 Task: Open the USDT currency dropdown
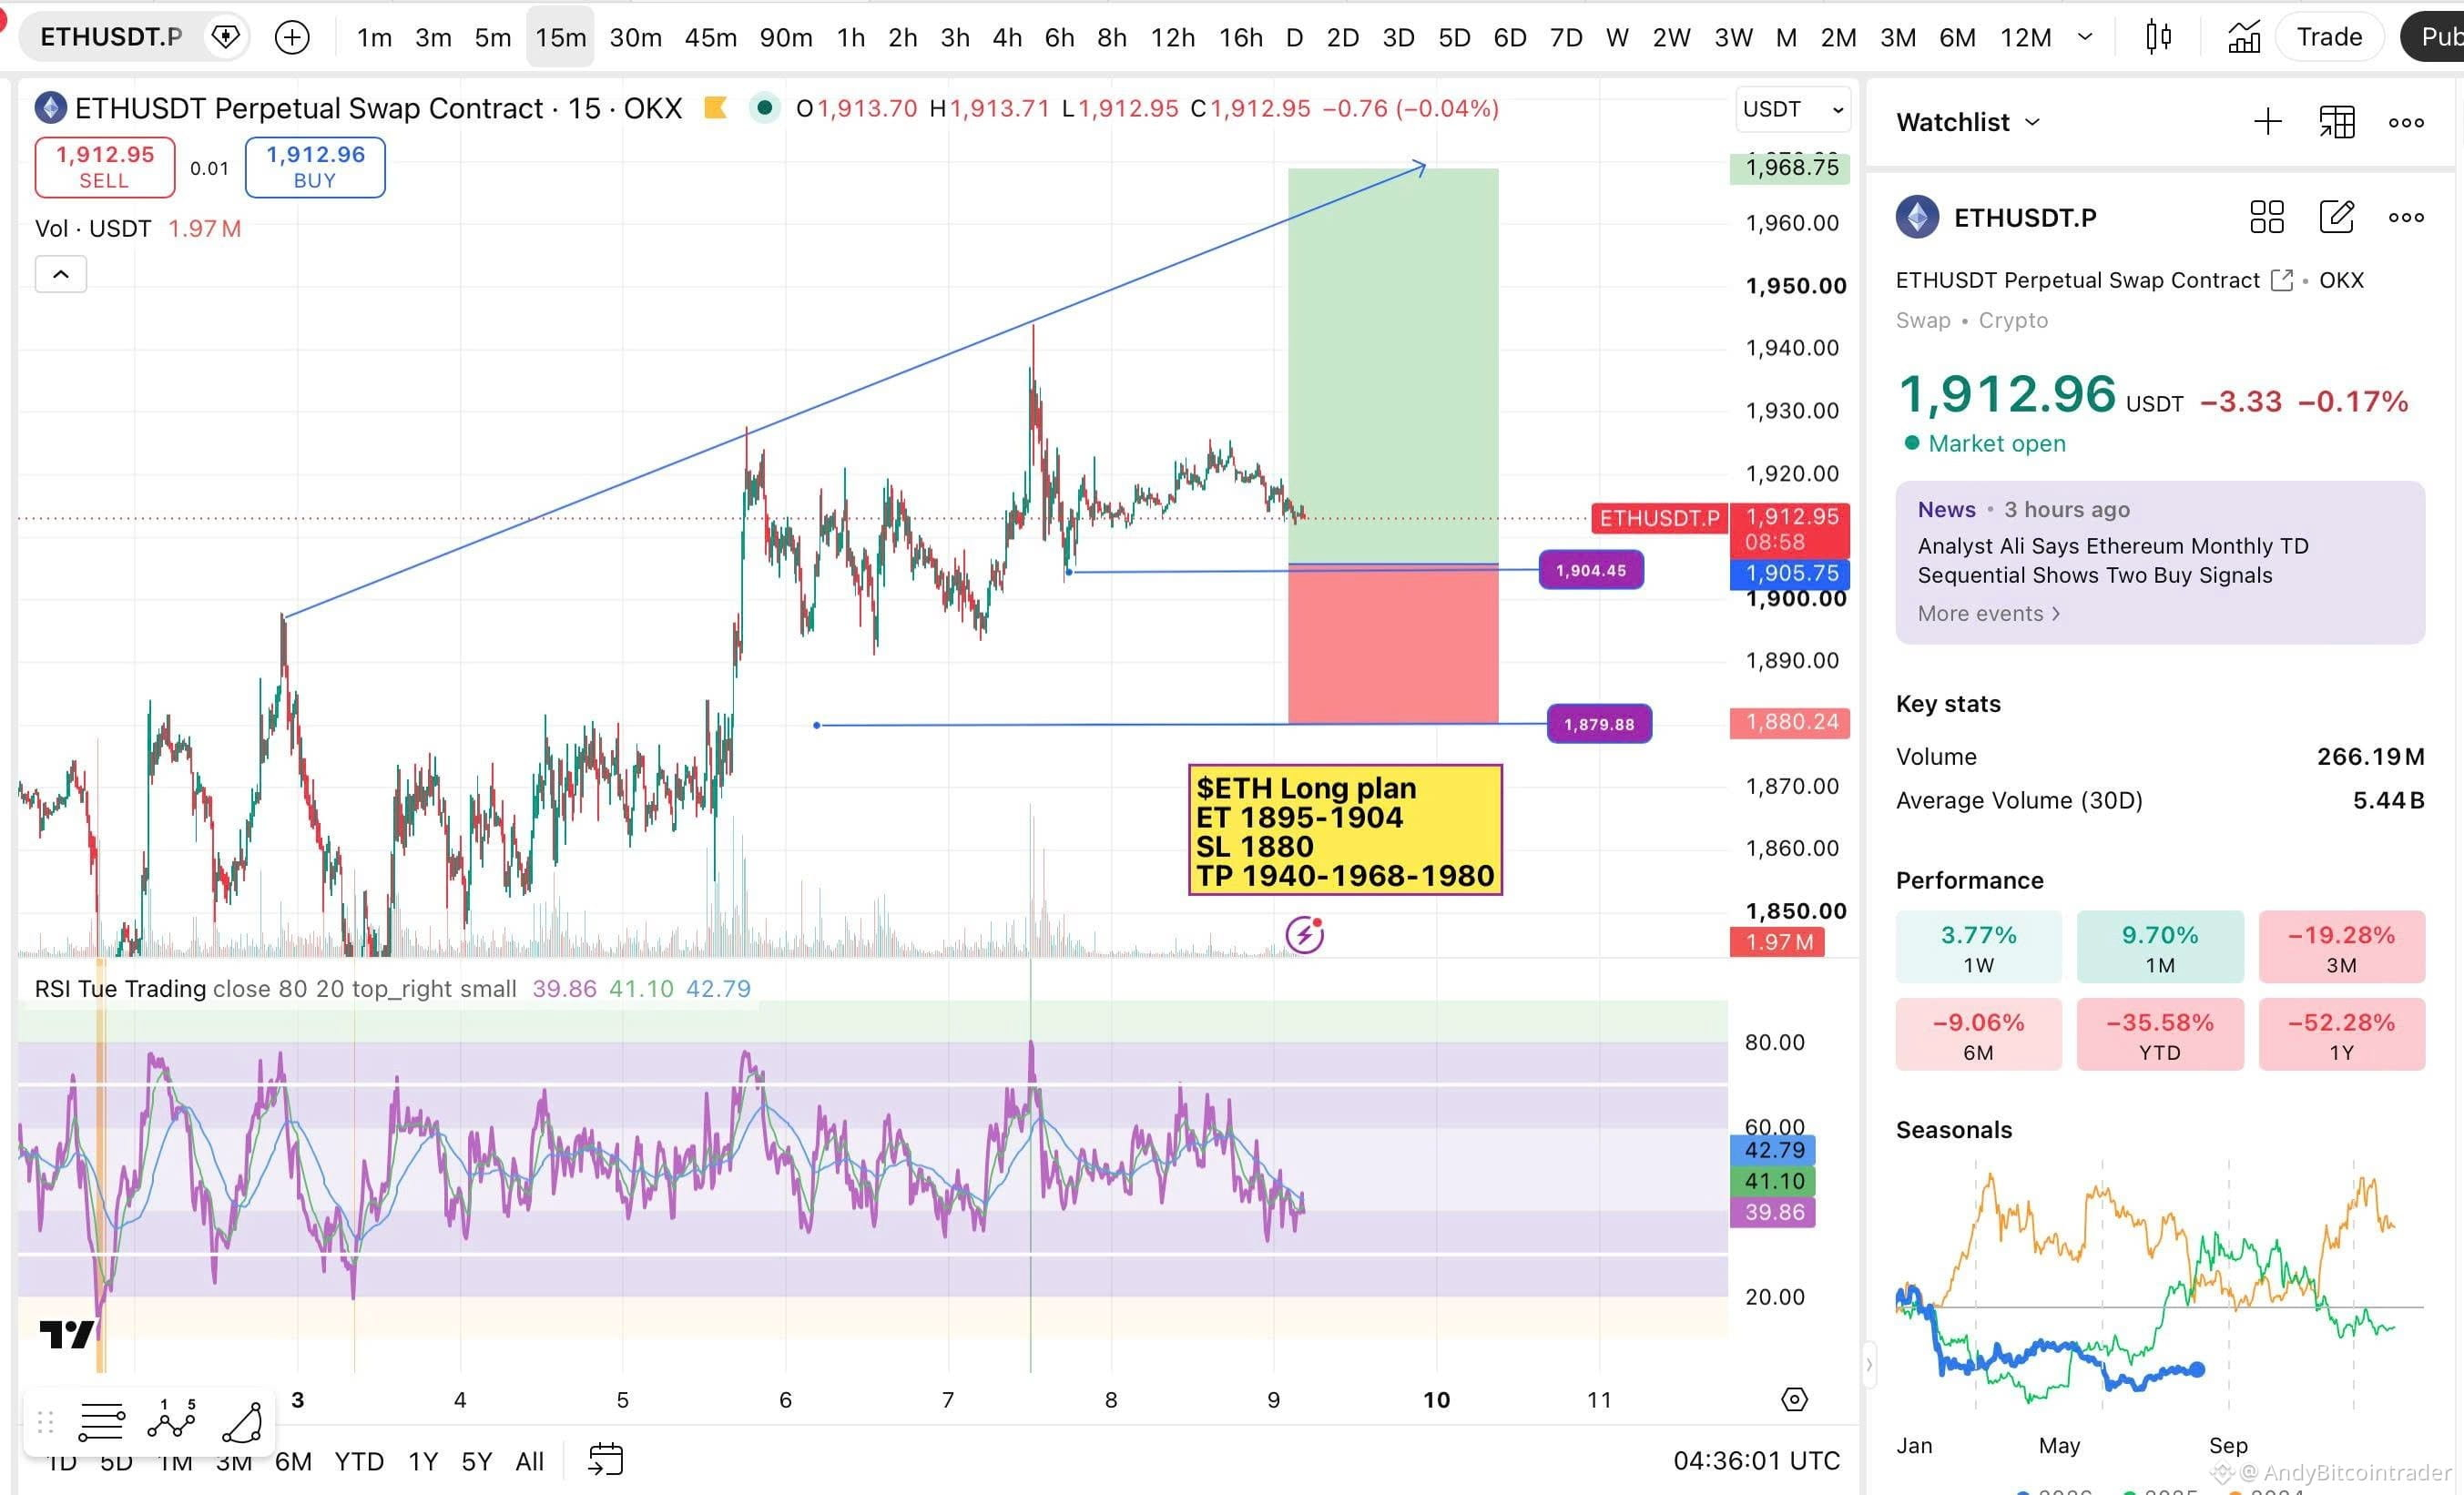pyautogui.click(x=1792, y=109)
